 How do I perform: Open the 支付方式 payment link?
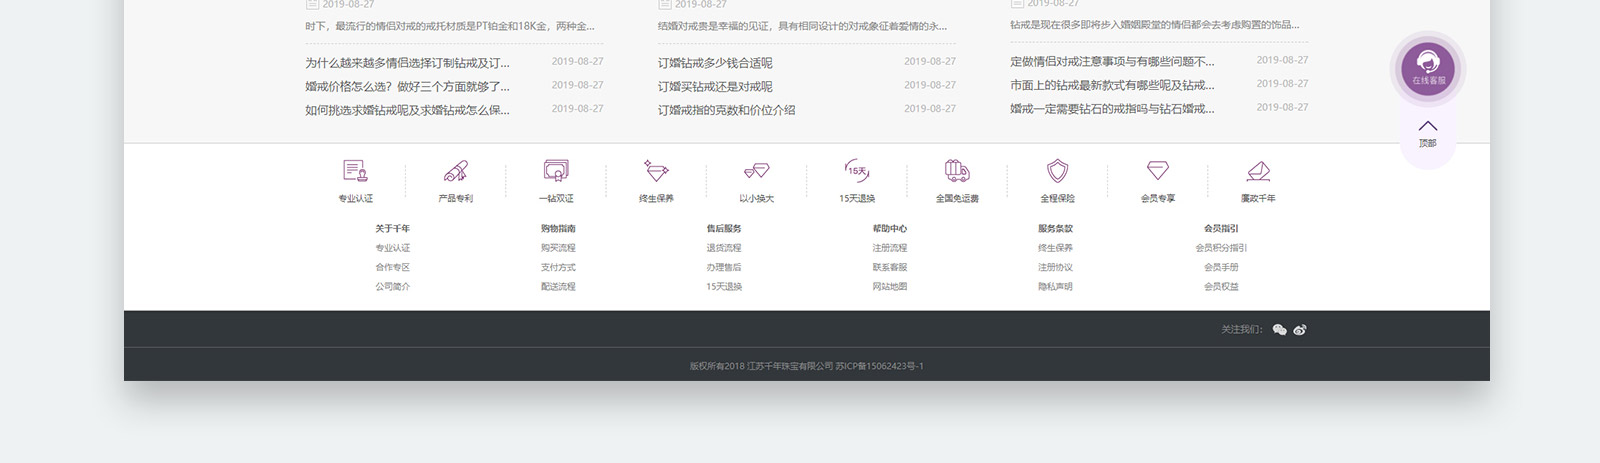click(558, 267)
